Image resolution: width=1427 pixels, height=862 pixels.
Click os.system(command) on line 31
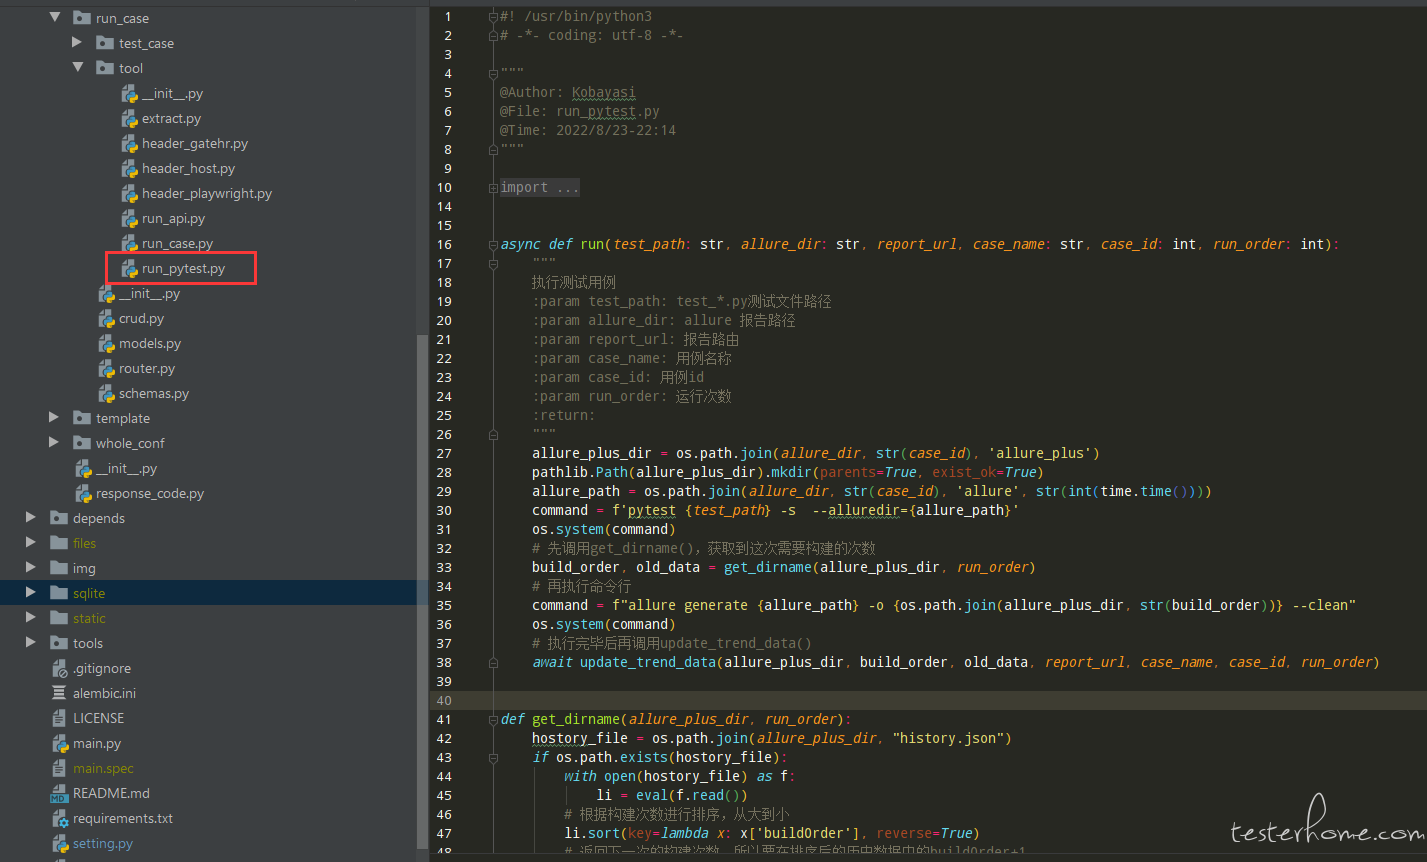click(604, 529)
